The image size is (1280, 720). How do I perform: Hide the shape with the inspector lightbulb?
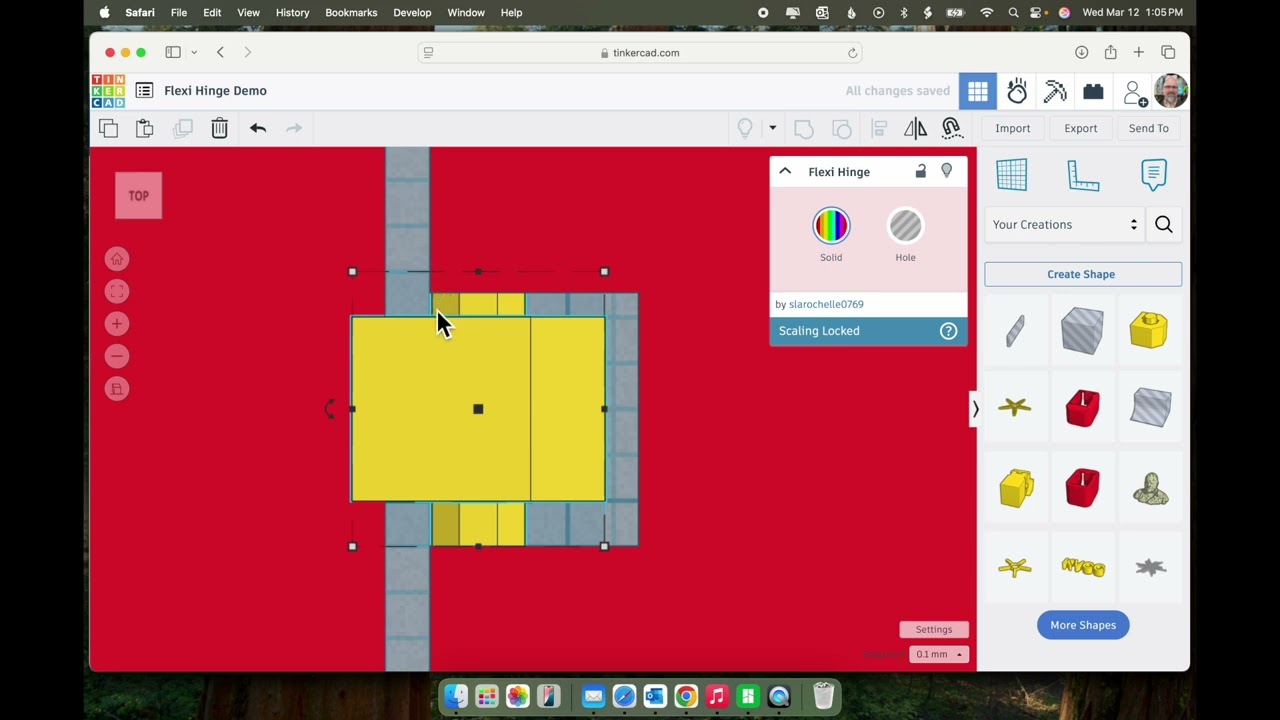(947, 171)
